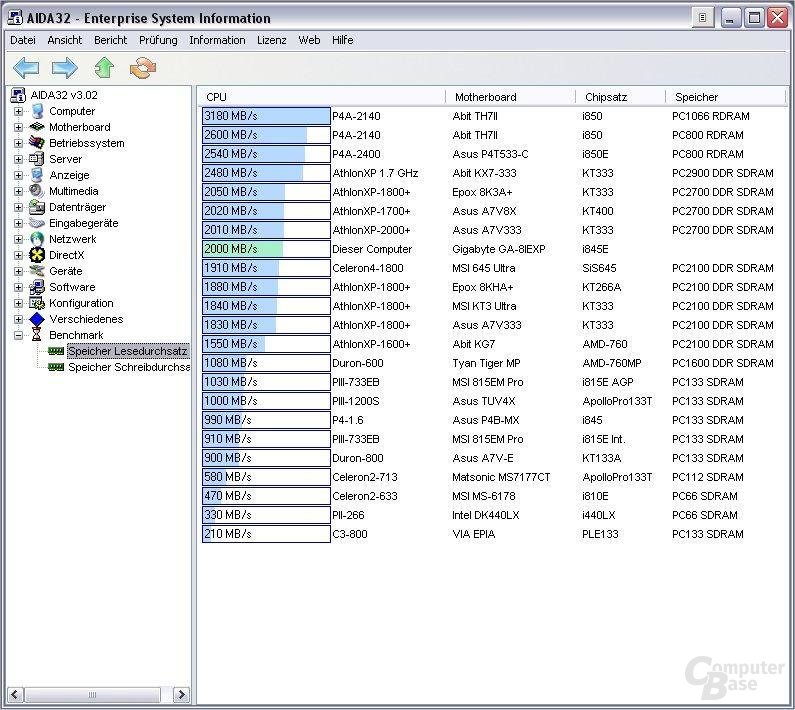
Task: Open the Datei menu
Action: (x=23, y=40)
